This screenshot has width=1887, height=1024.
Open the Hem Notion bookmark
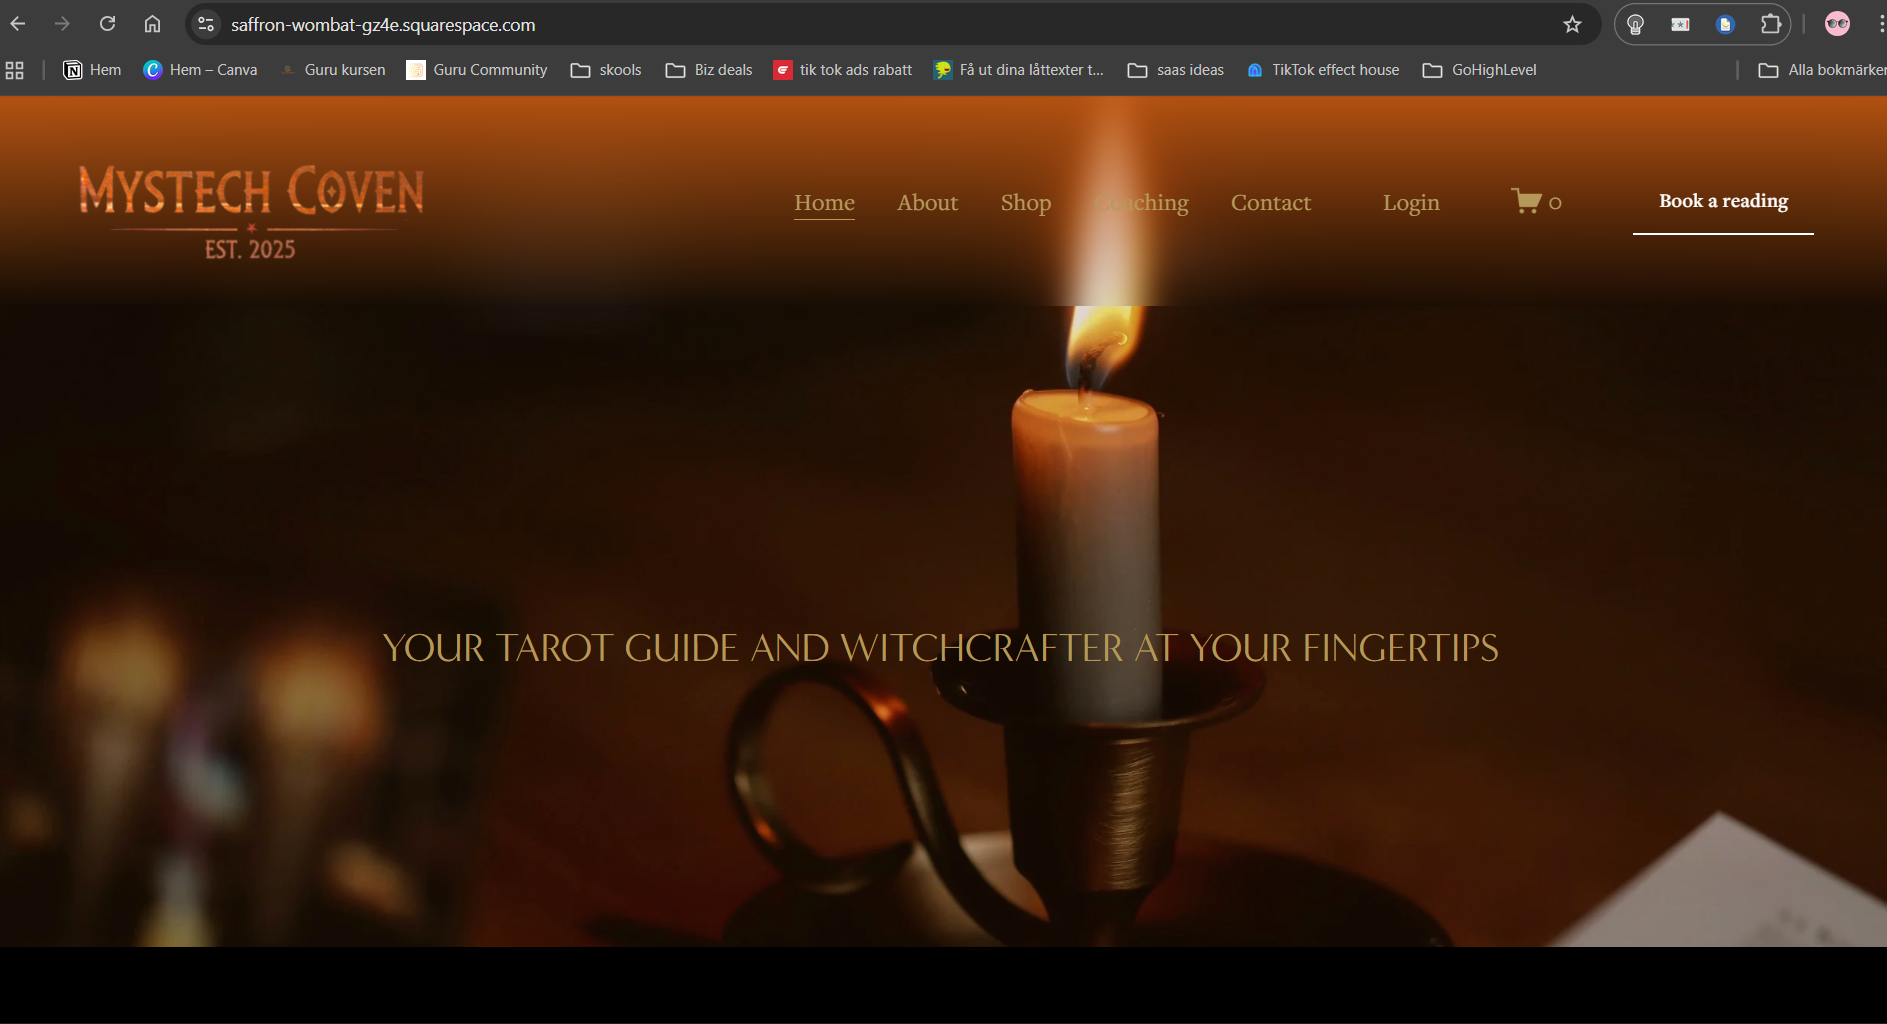point(91,69)
